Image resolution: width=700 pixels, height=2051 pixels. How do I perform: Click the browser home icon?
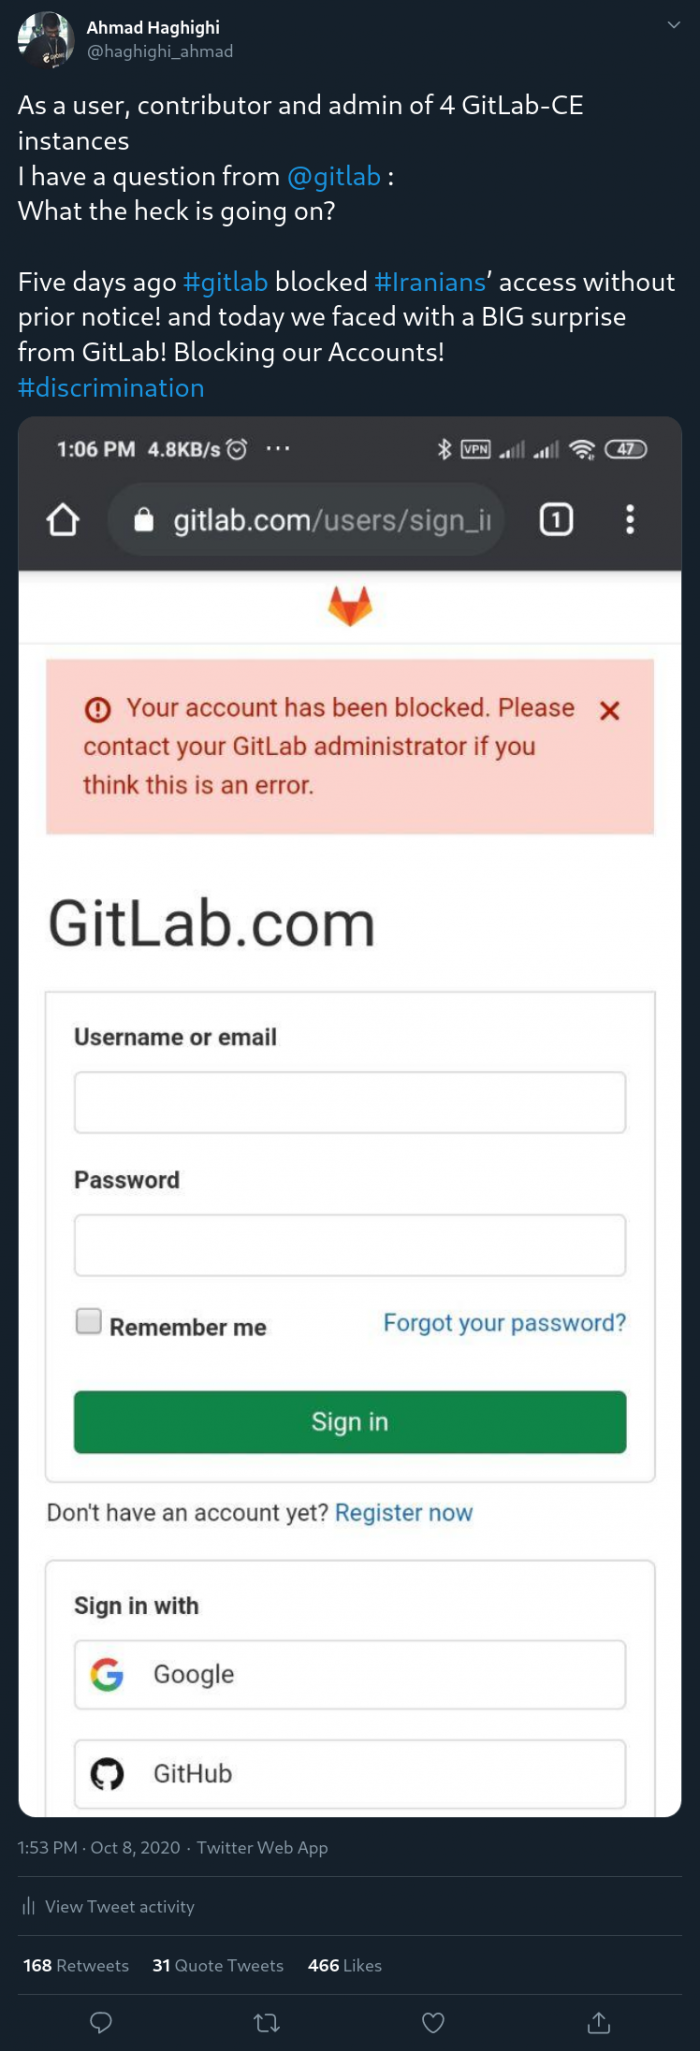coord(63,520)
